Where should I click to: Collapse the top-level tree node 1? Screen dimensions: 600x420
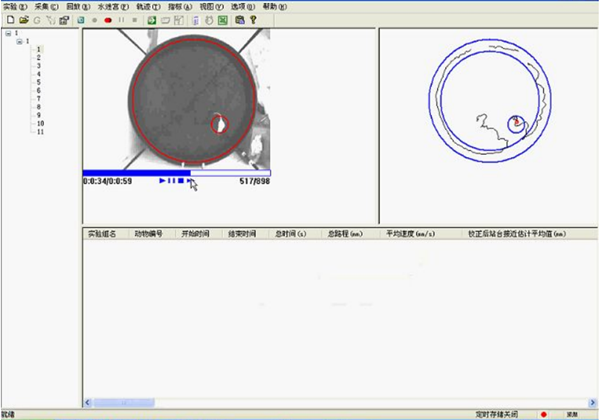pyautogui.click(x=8, y=33)
